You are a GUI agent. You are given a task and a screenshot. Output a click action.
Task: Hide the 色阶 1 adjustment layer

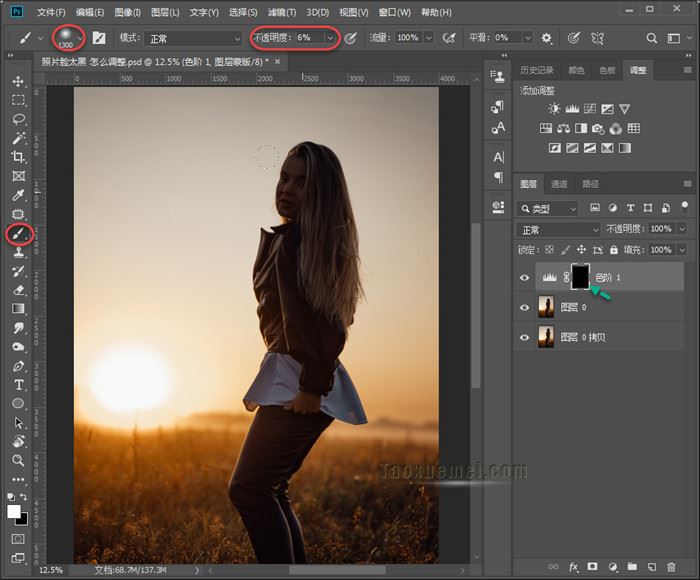point(525,277)
